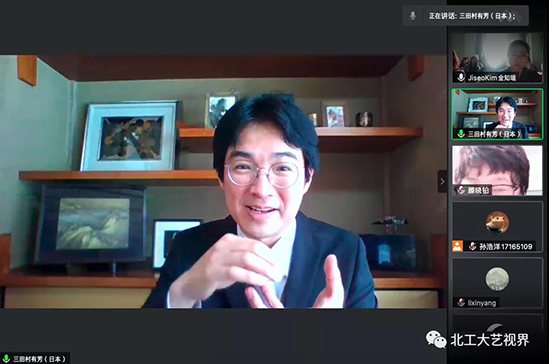This screenshot has height=364, width=549.
Task: Collapse the participant strip with the chevron arrow
Action: [442, 181]
